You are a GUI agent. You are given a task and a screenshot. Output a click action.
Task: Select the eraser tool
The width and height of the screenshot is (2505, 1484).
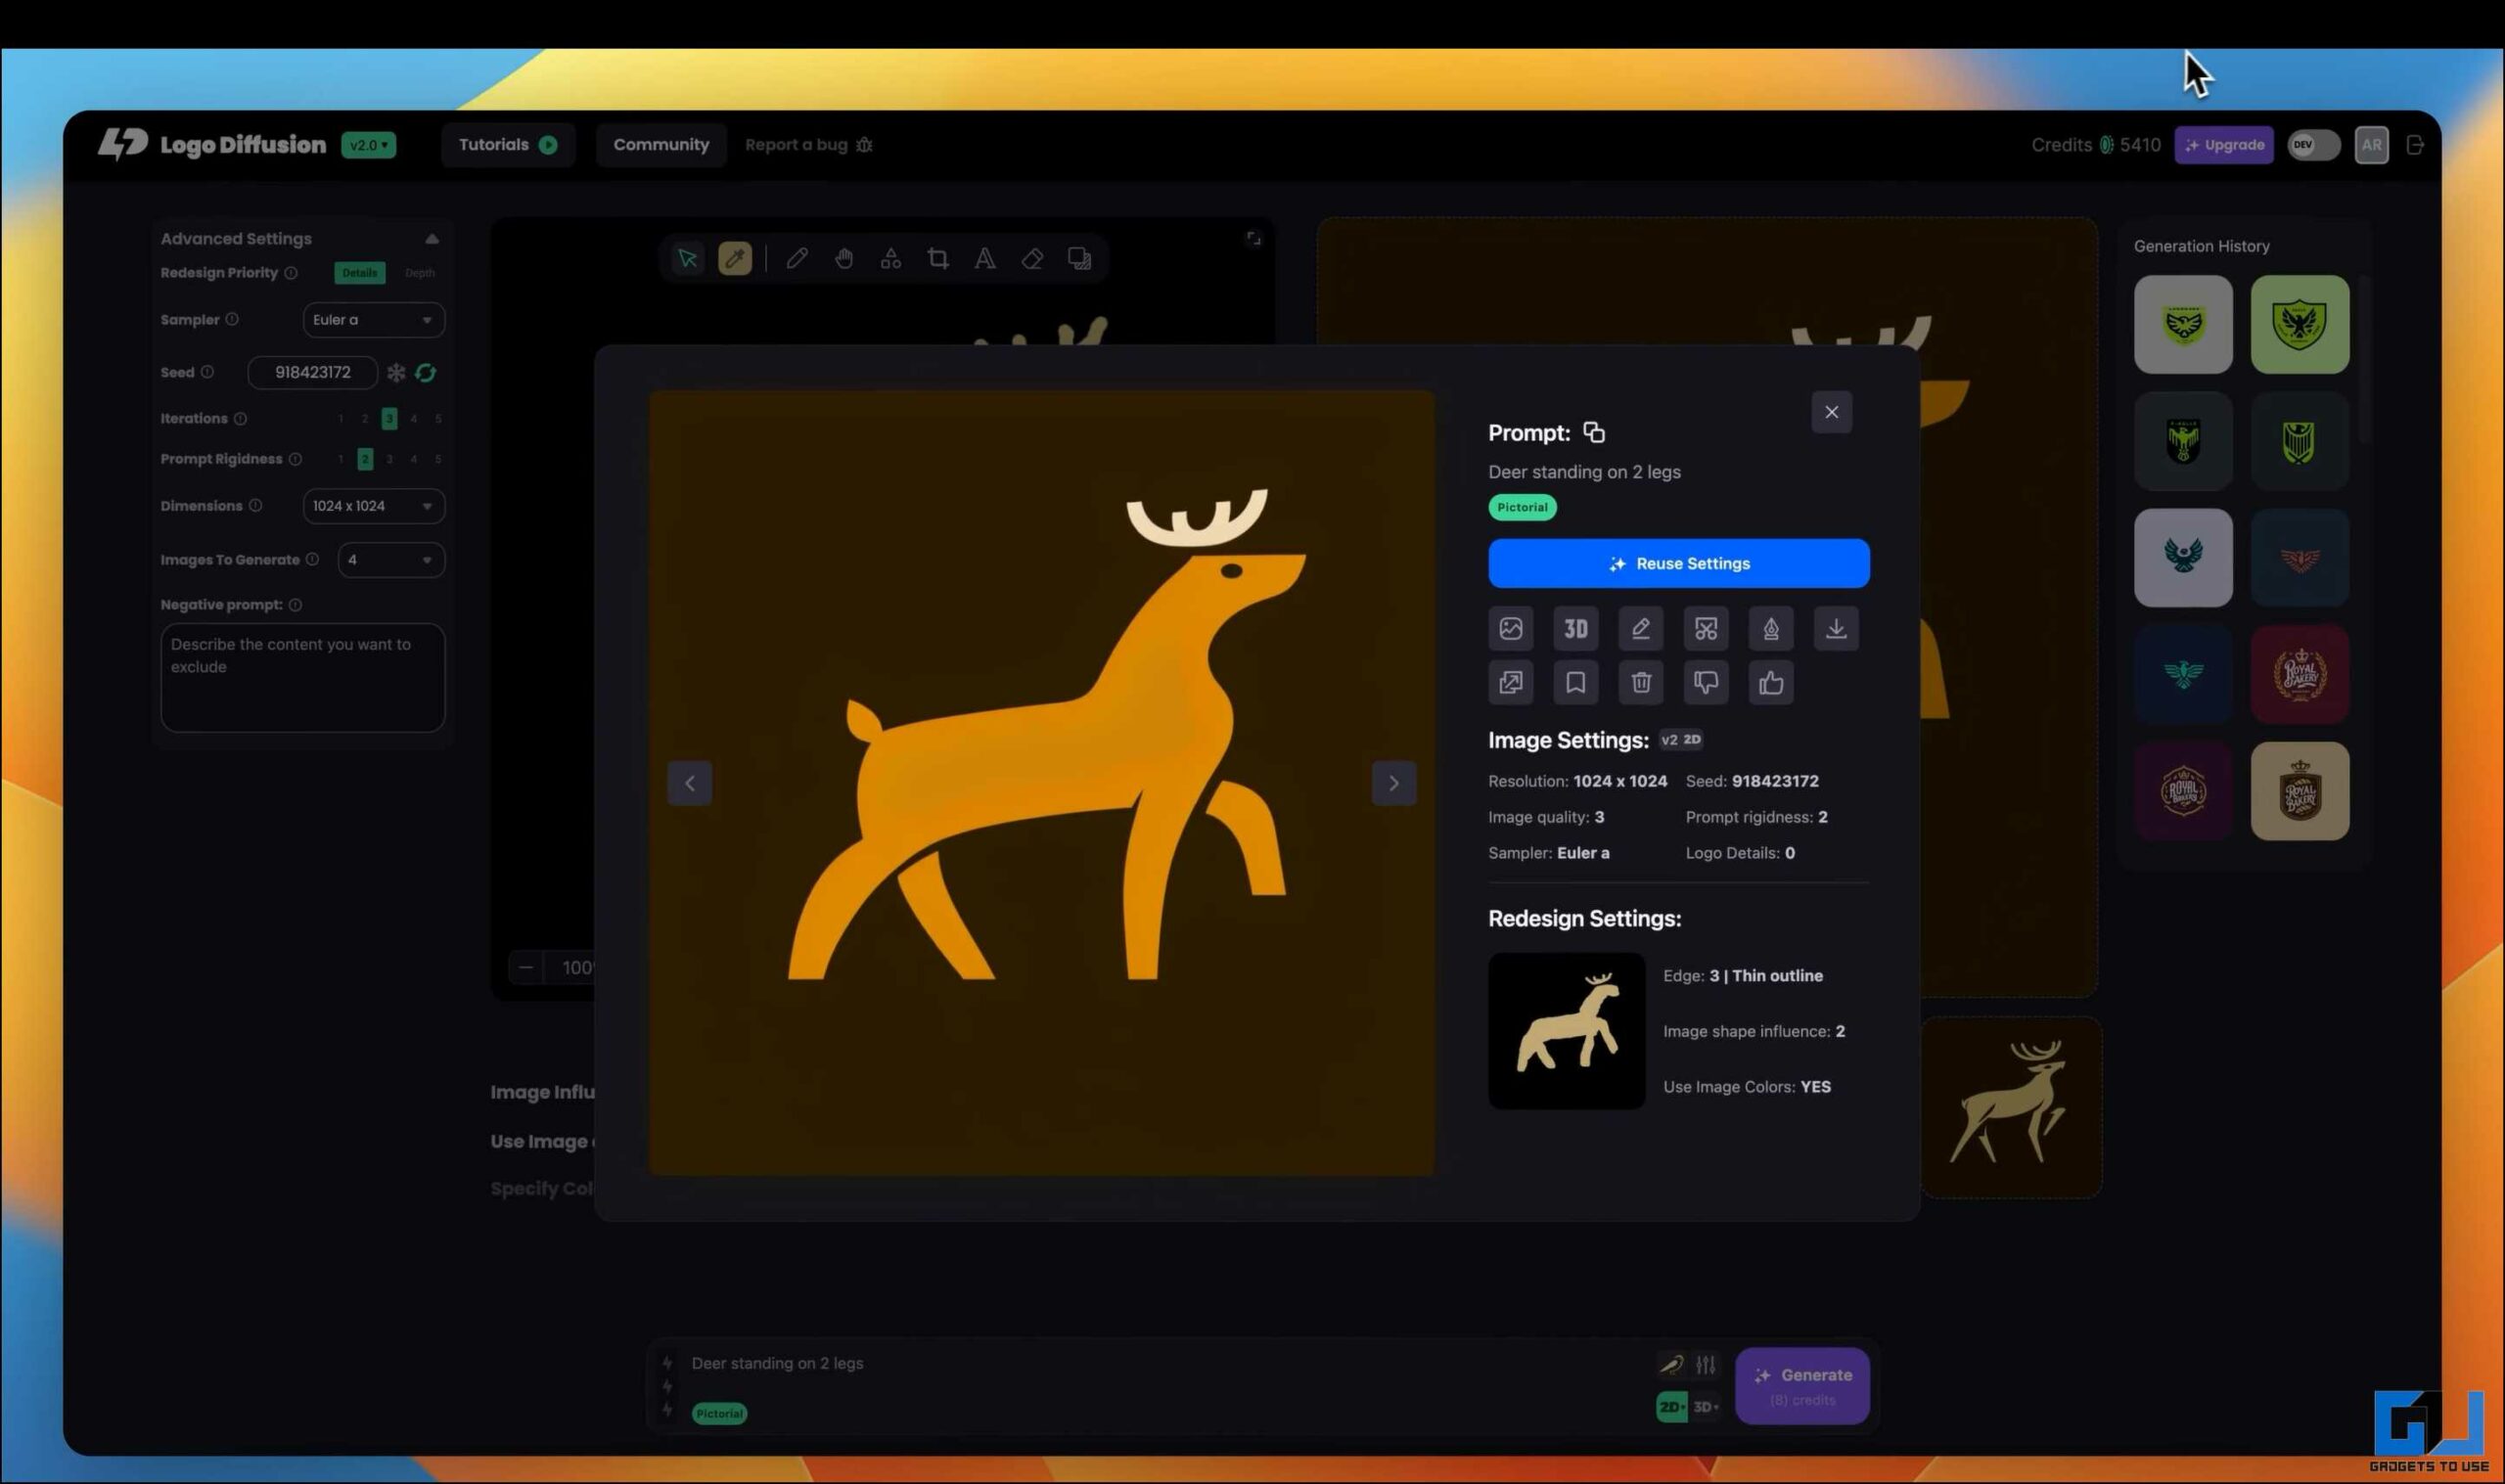tap(1031, 258)
